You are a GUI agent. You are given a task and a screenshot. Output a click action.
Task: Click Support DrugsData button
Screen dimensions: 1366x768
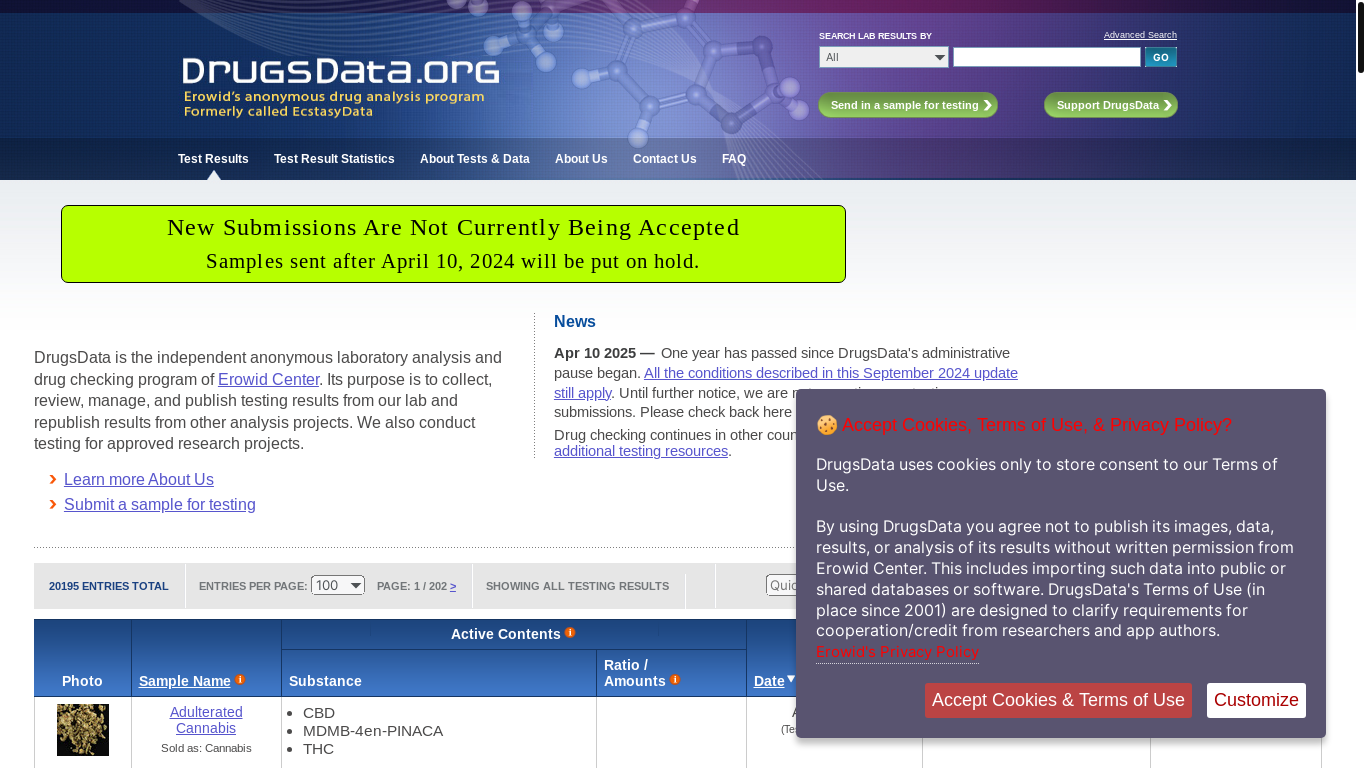click(x=1111, y=105)
